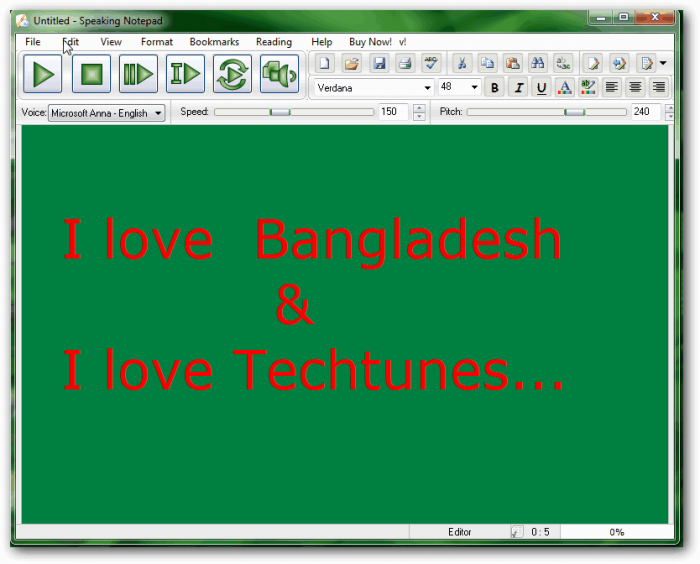Create a new blank document
The width and height of the screenshot is (700, 564).
pos(325,63)
